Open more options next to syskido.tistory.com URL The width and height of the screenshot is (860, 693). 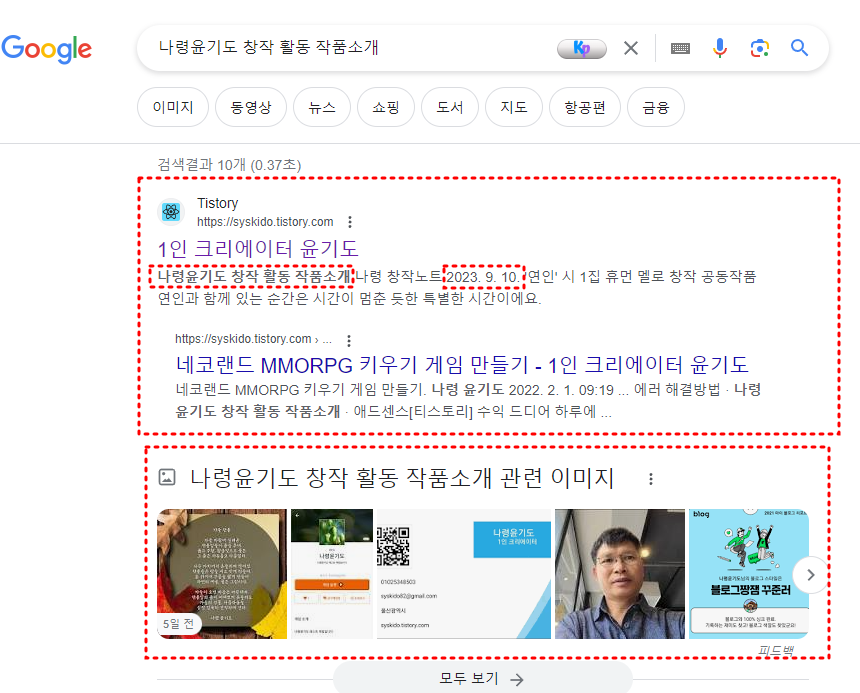[x=350, y=221]
